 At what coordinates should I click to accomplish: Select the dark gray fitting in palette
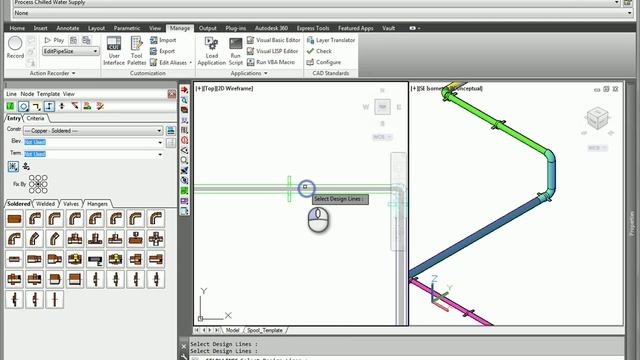95,259
